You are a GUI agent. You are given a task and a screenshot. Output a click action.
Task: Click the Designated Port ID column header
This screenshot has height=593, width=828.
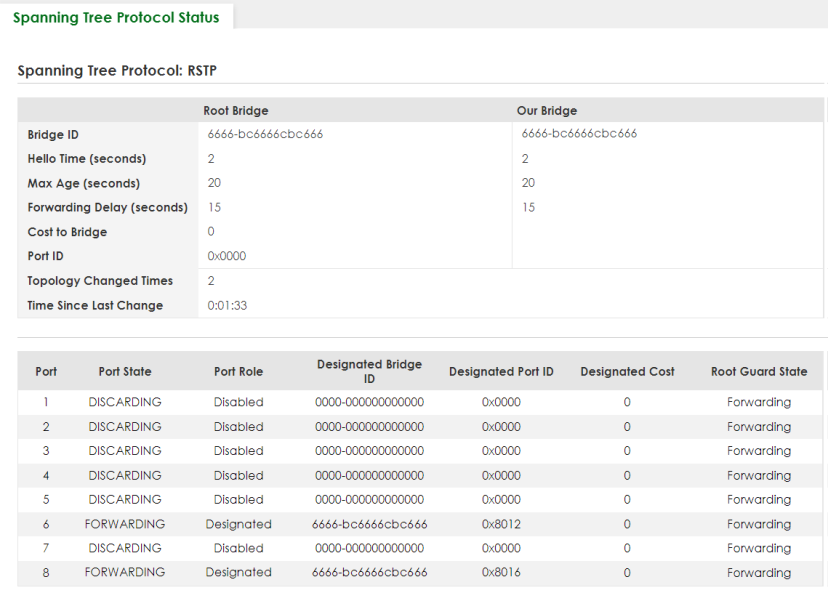[501, 372]
